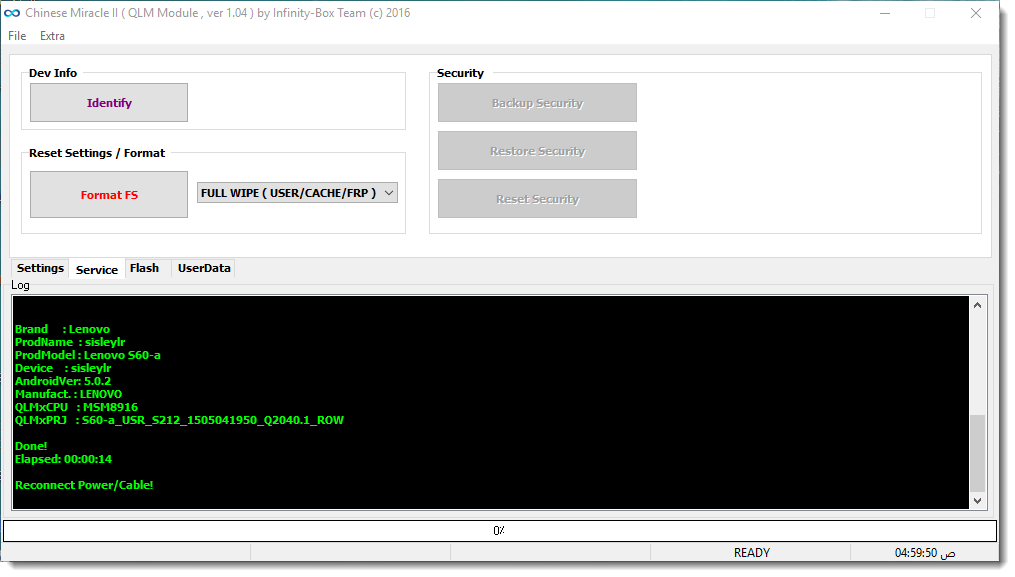
Task: Open the UserData tab
Action: coord(204,268)
